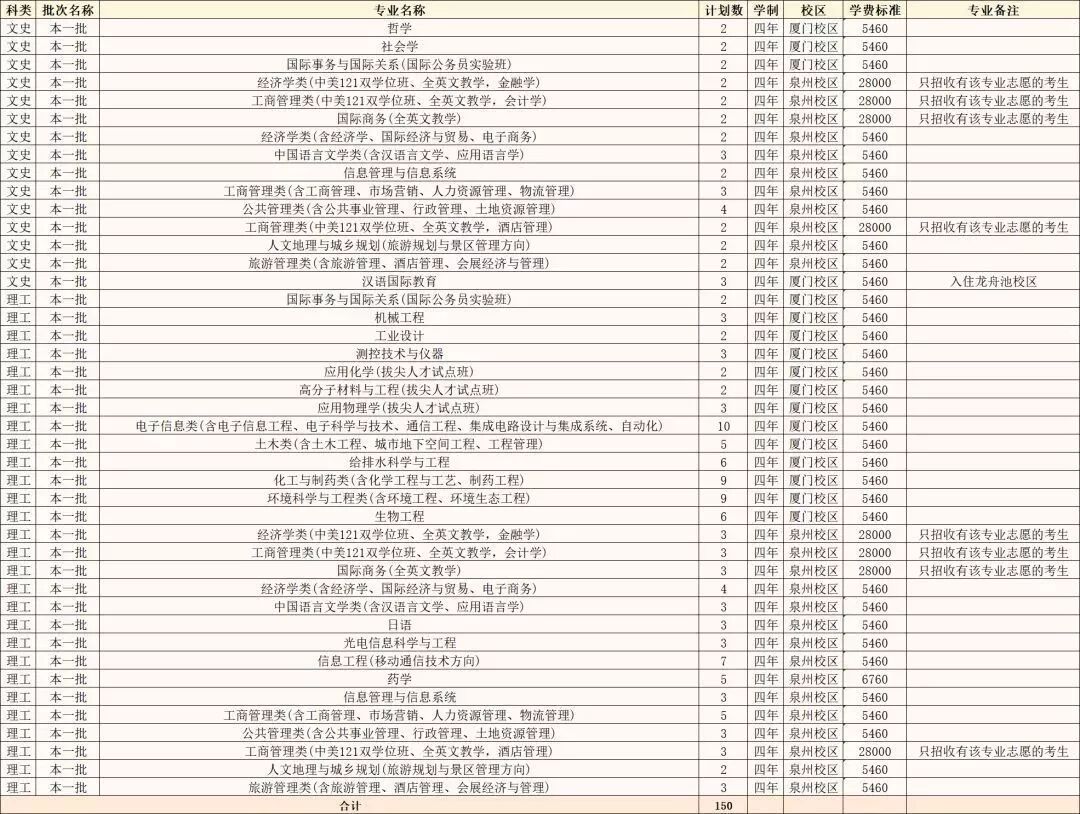
Task: Click 厦门校区 in the 哲学 row
Action: [813, 29]
